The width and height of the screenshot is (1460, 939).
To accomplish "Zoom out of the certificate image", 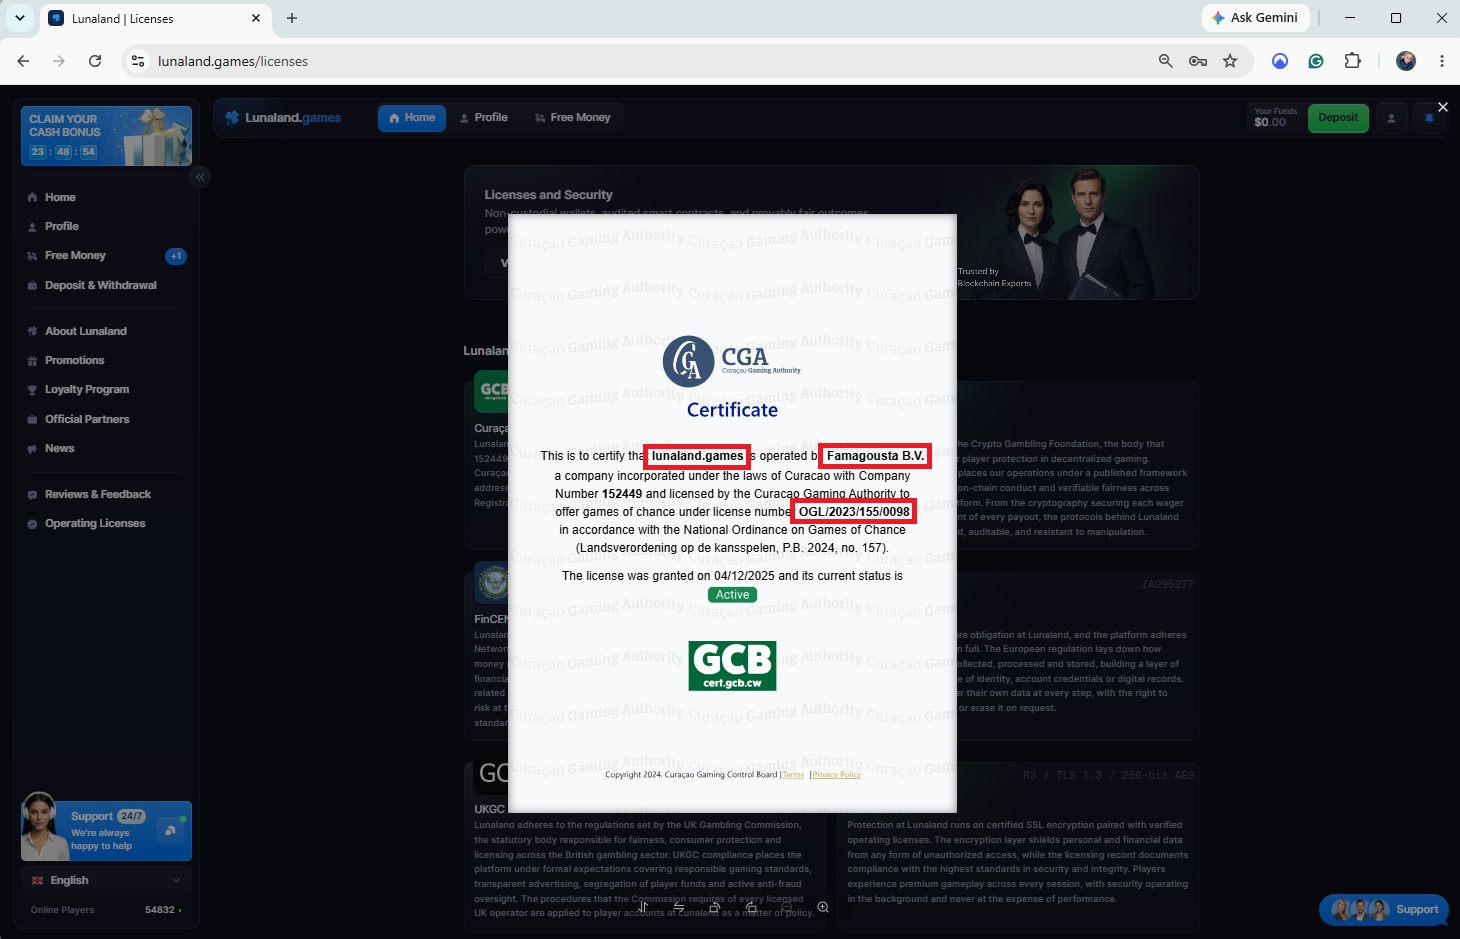I will coord(786,907).
